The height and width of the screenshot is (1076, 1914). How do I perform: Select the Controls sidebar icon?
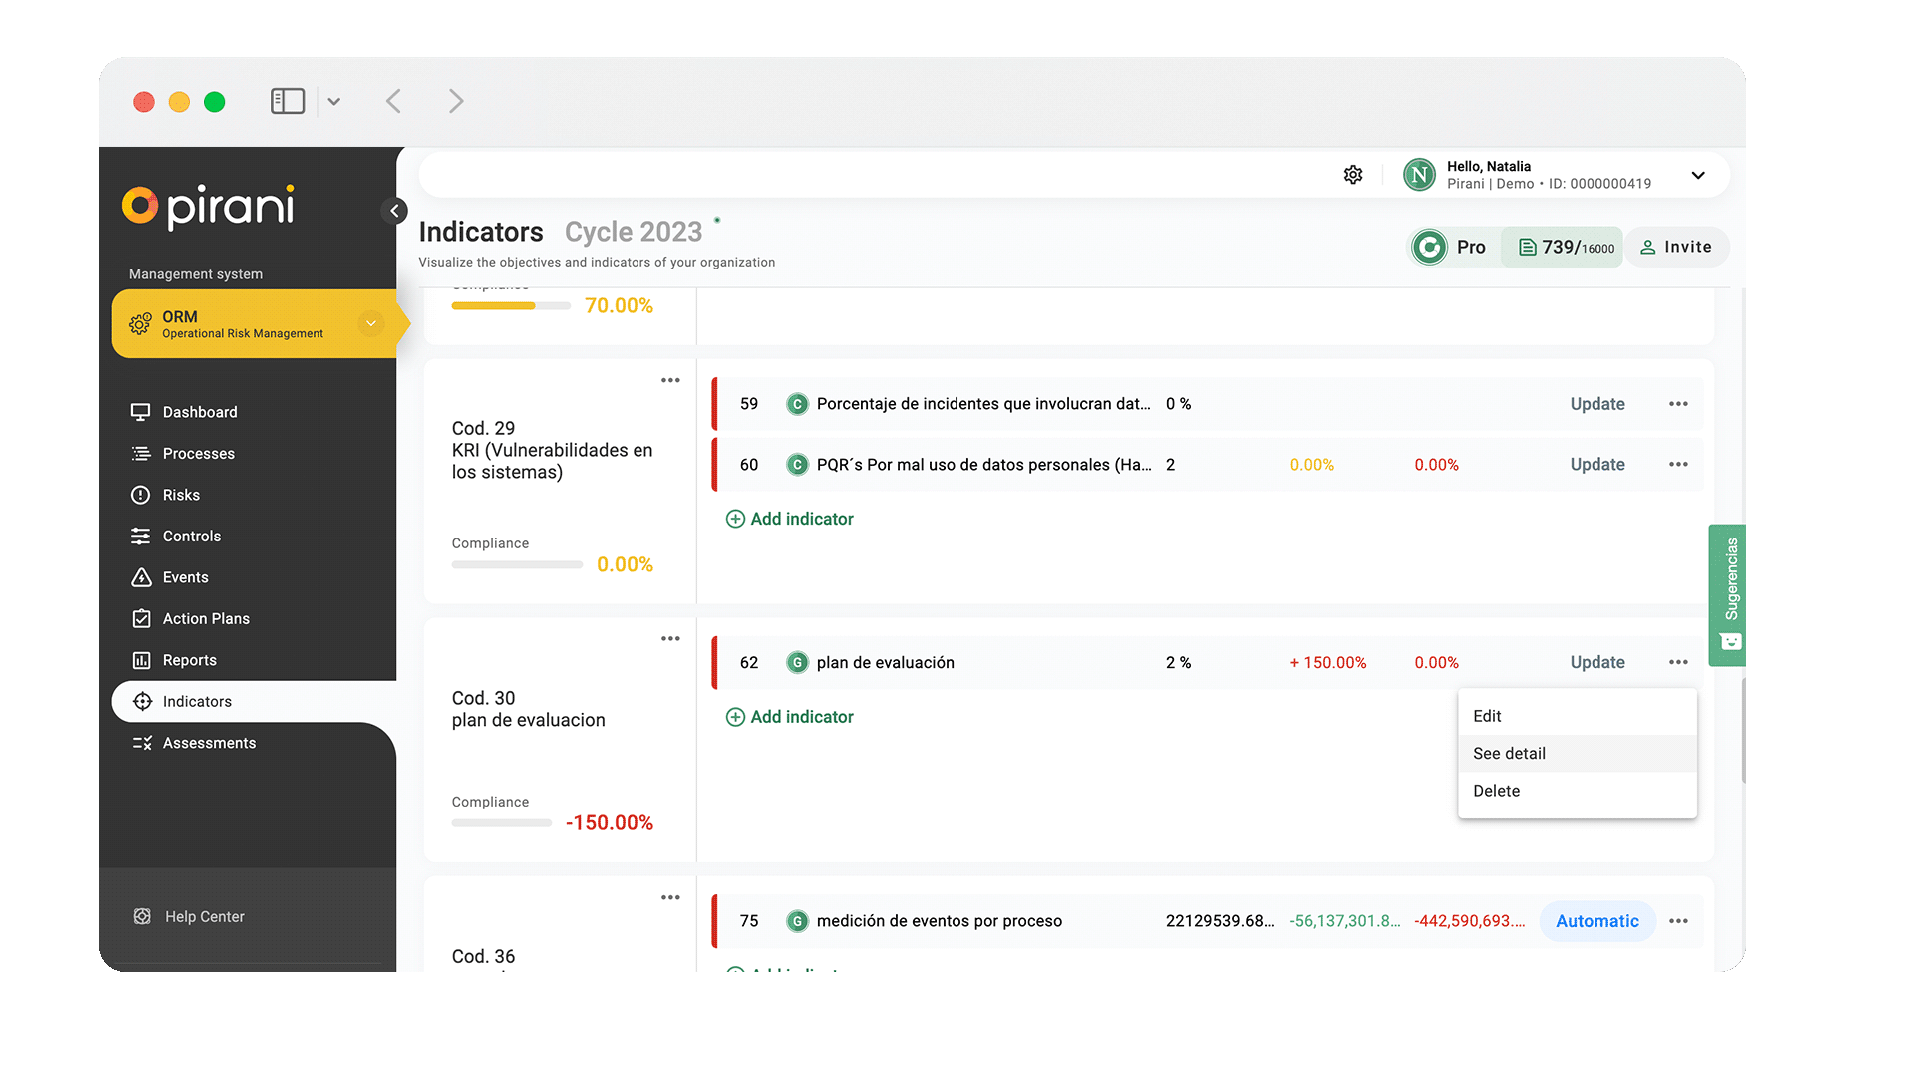pos(142,535)
